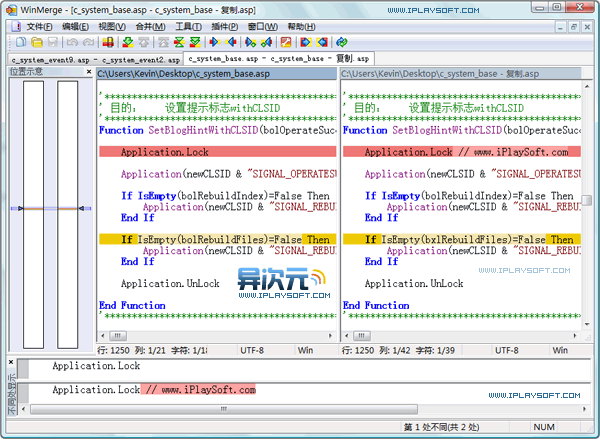Click the orange diff marker in location pane

point(51,209)
